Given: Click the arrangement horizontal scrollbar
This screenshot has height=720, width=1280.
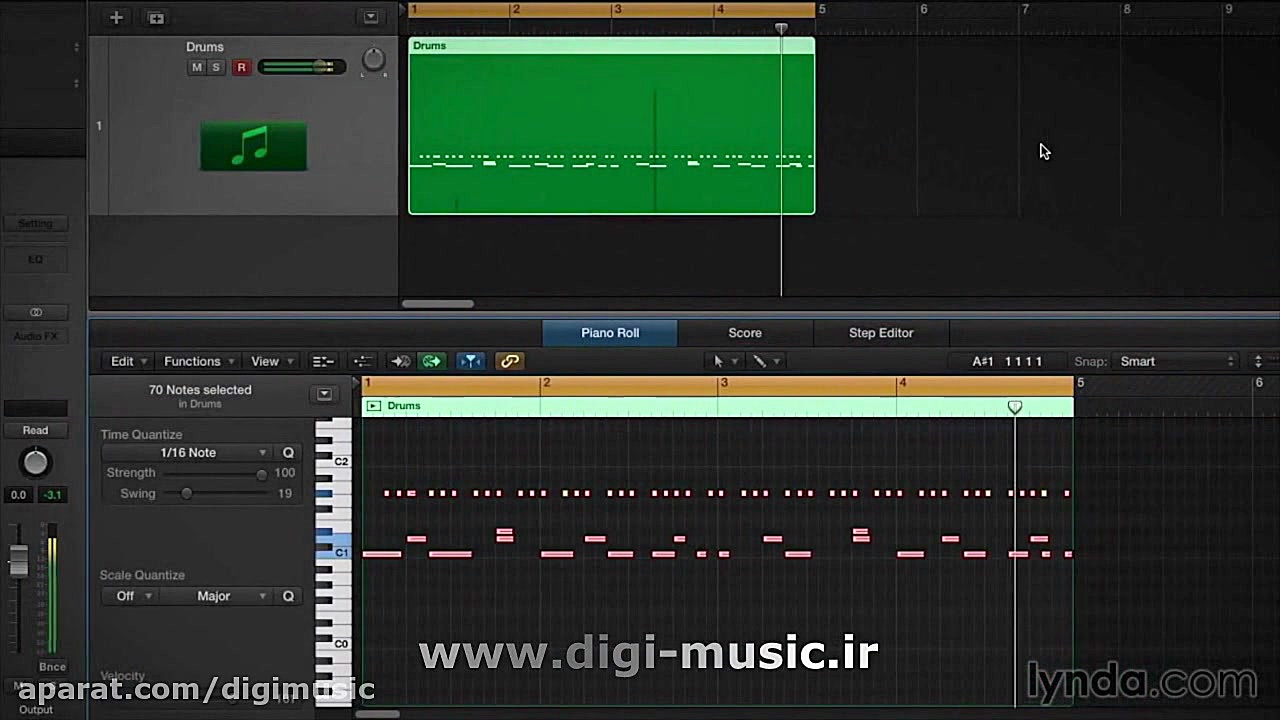Looking at the screenshot, I should coord(438,304).
